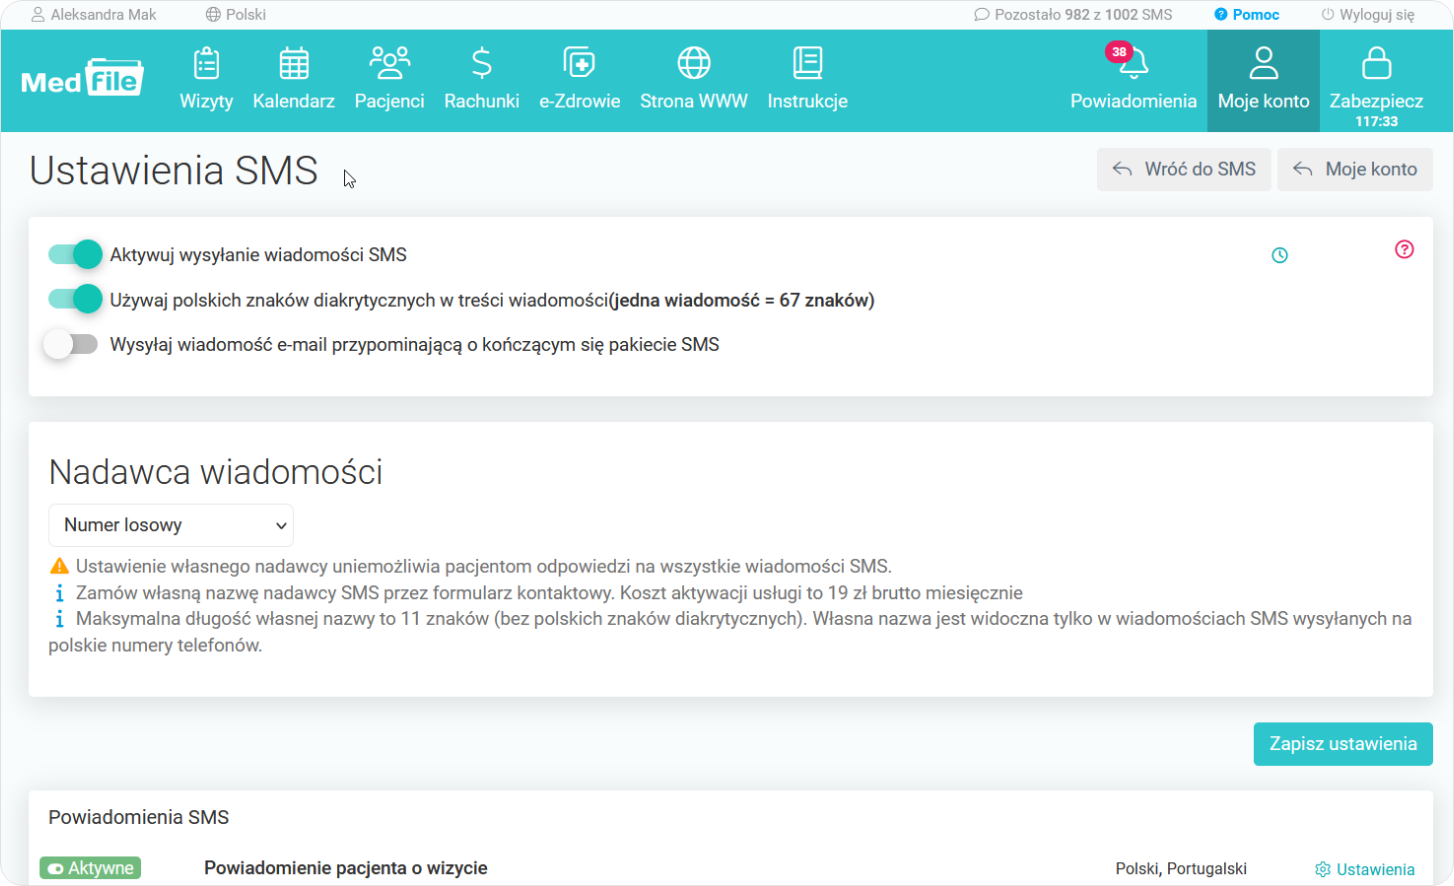Open the Polski language selector
1454x886 pixels.
click(x=236, y=15)
